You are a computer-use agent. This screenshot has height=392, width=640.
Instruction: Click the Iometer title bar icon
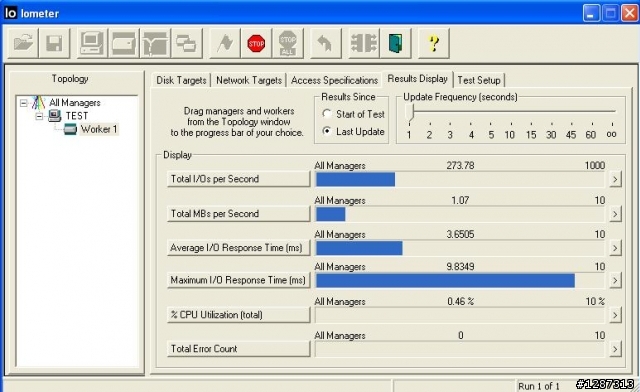click(11, 13)
